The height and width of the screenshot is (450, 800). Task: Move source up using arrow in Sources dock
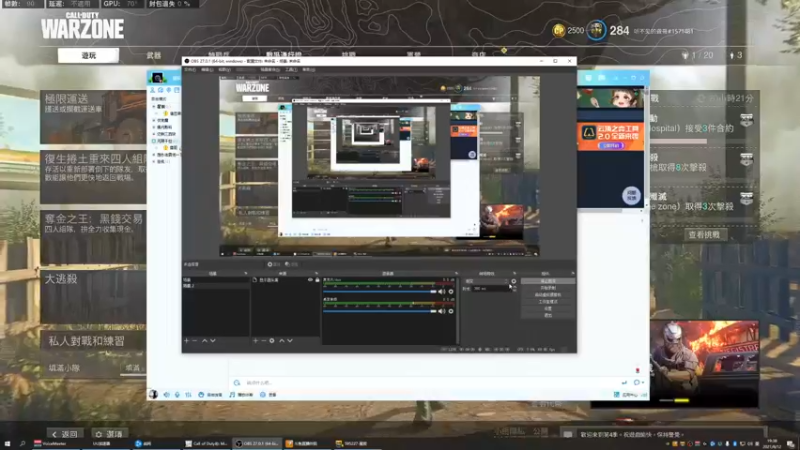pyautogui.click(x=281, y=340)
